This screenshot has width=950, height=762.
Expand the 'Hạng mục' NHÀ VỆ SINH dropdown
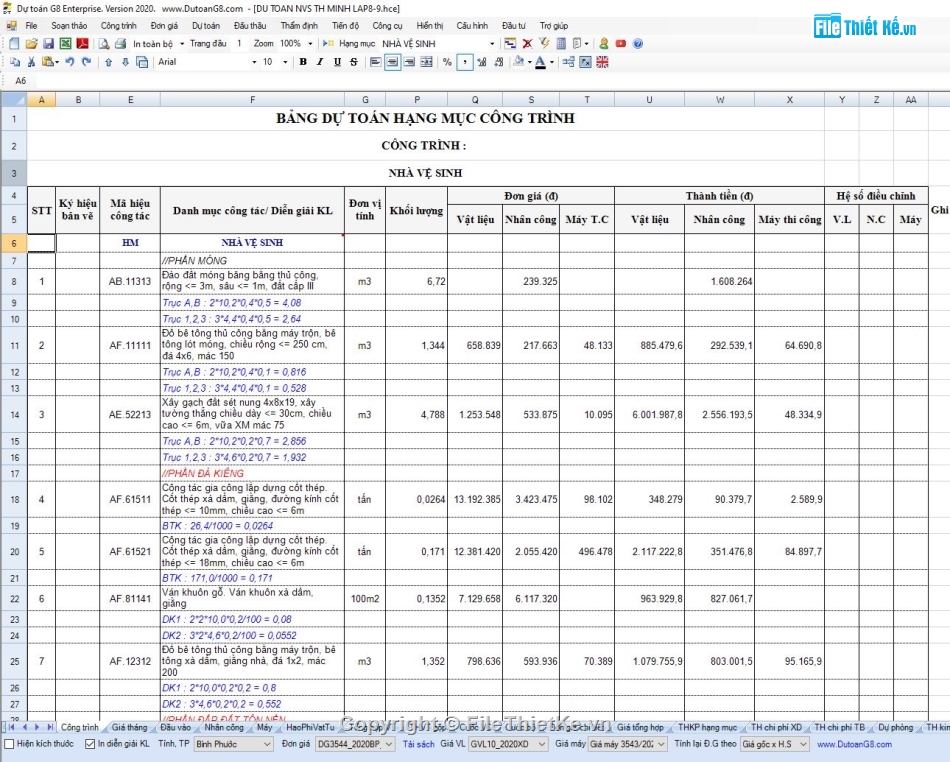[492, 44]
